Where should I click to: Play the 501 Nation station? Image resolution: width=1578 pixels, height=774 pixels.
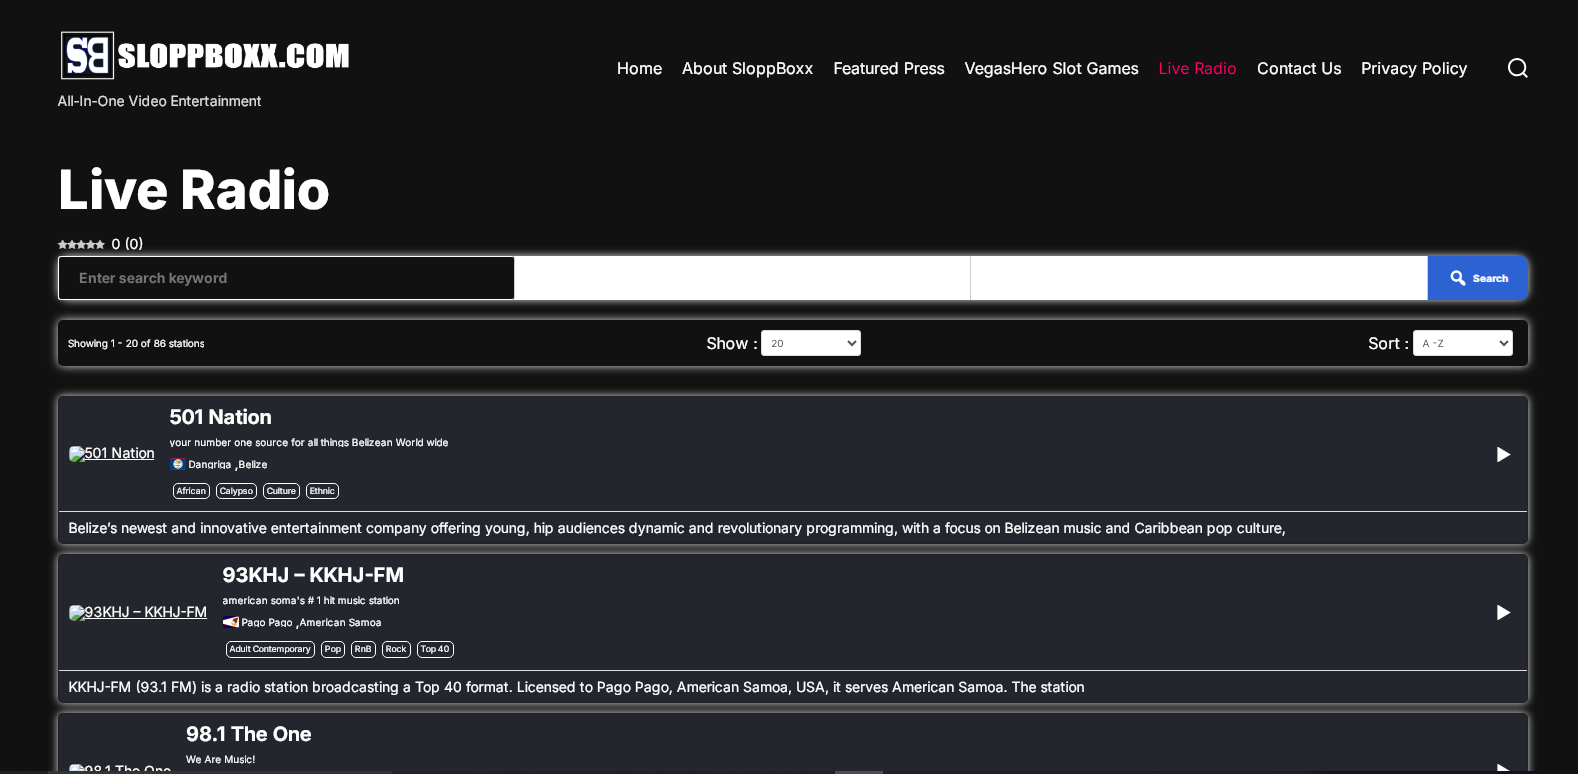[x=1502, y=454]
